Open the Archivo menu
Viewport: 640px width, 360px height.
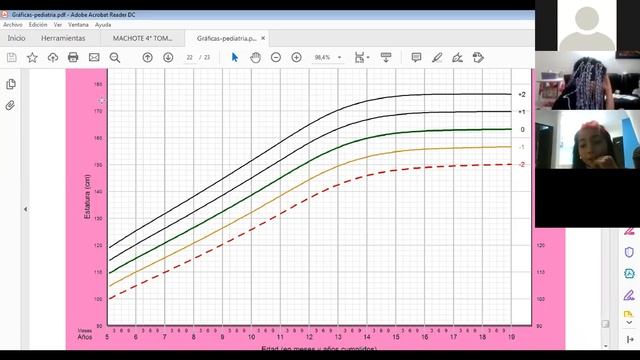pos(13,25)
